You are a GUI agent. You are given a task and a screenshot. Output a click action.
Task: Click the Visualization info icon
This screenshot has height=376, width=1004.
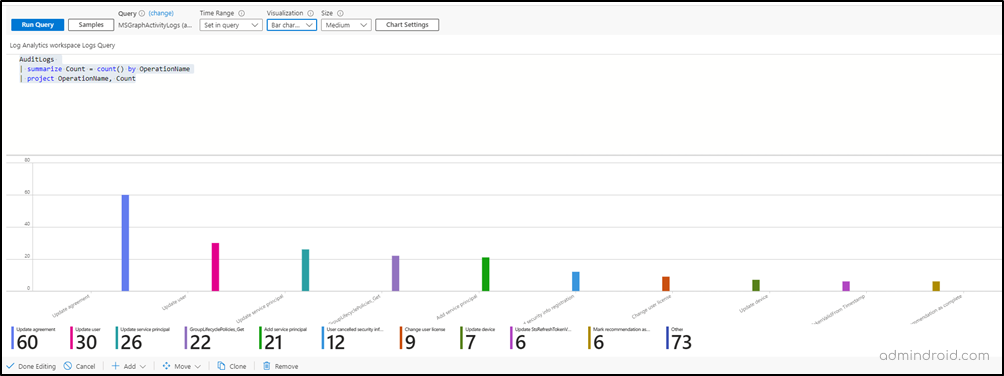pyautogui.click(x=310, y=13)
